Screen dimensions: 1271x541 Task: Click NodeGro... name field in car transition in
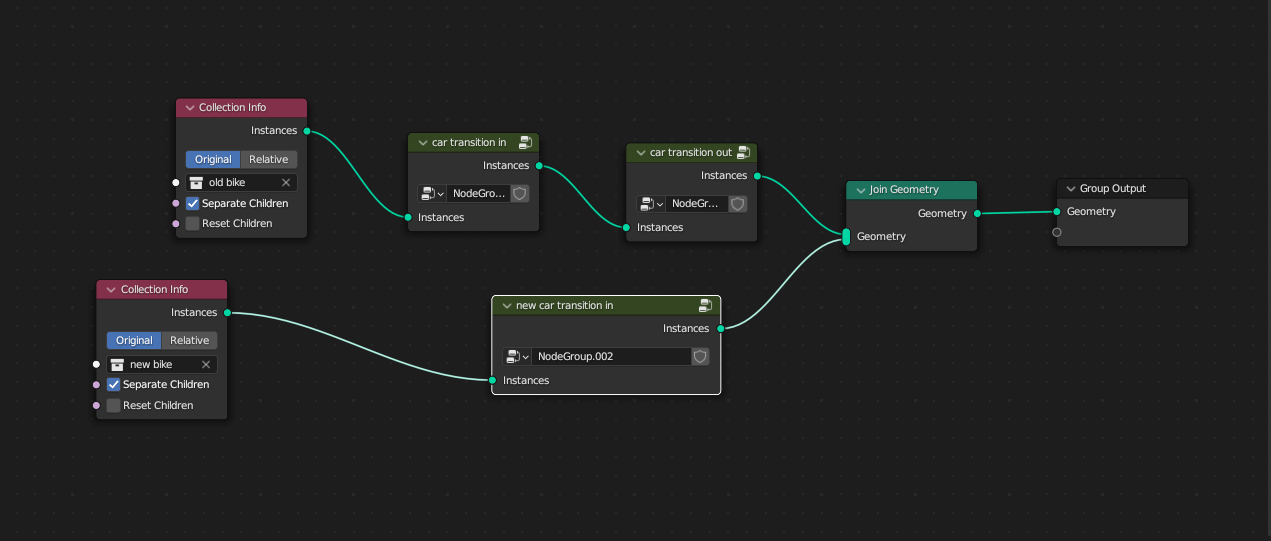click(x=479, y=193)
